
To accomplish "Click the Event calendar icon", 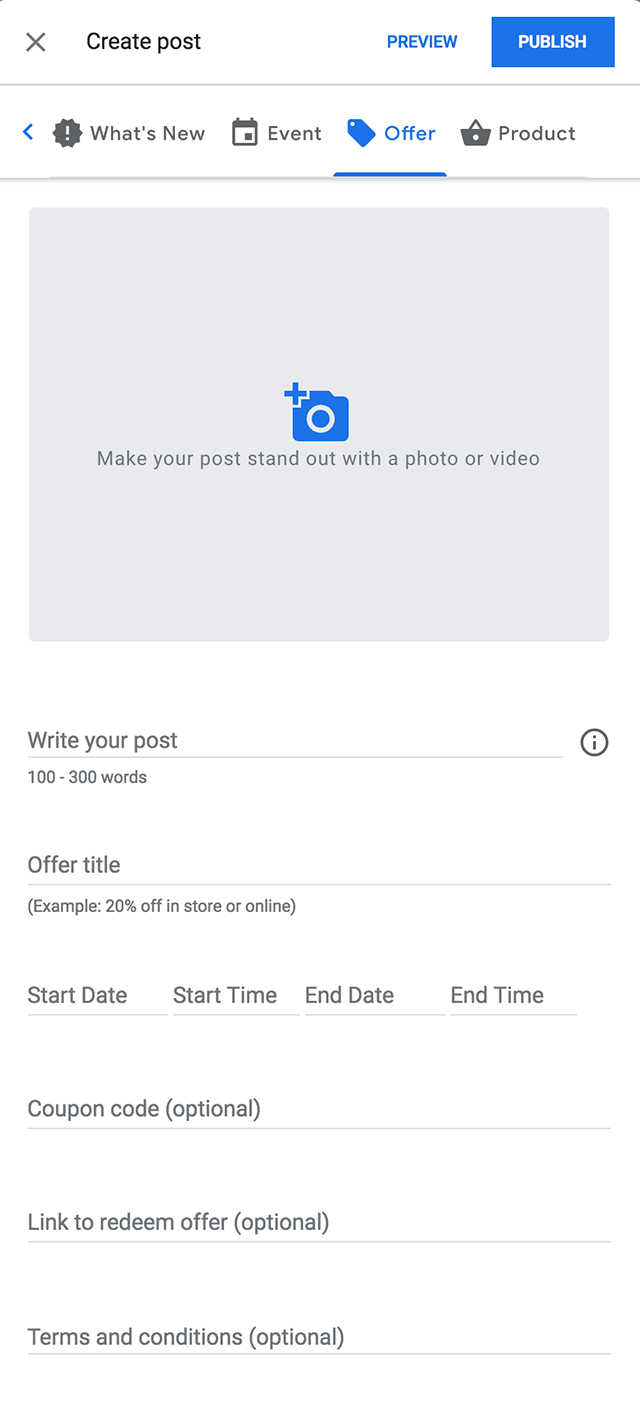I will [245, 133].
